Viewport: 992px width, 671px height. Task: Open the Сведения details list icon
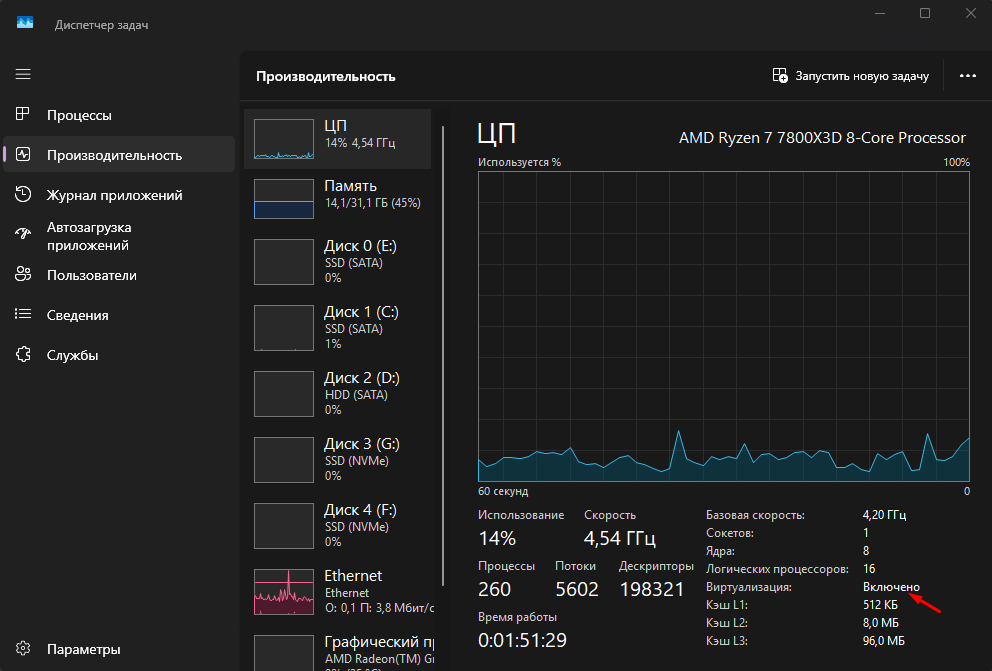coord(23,315)
